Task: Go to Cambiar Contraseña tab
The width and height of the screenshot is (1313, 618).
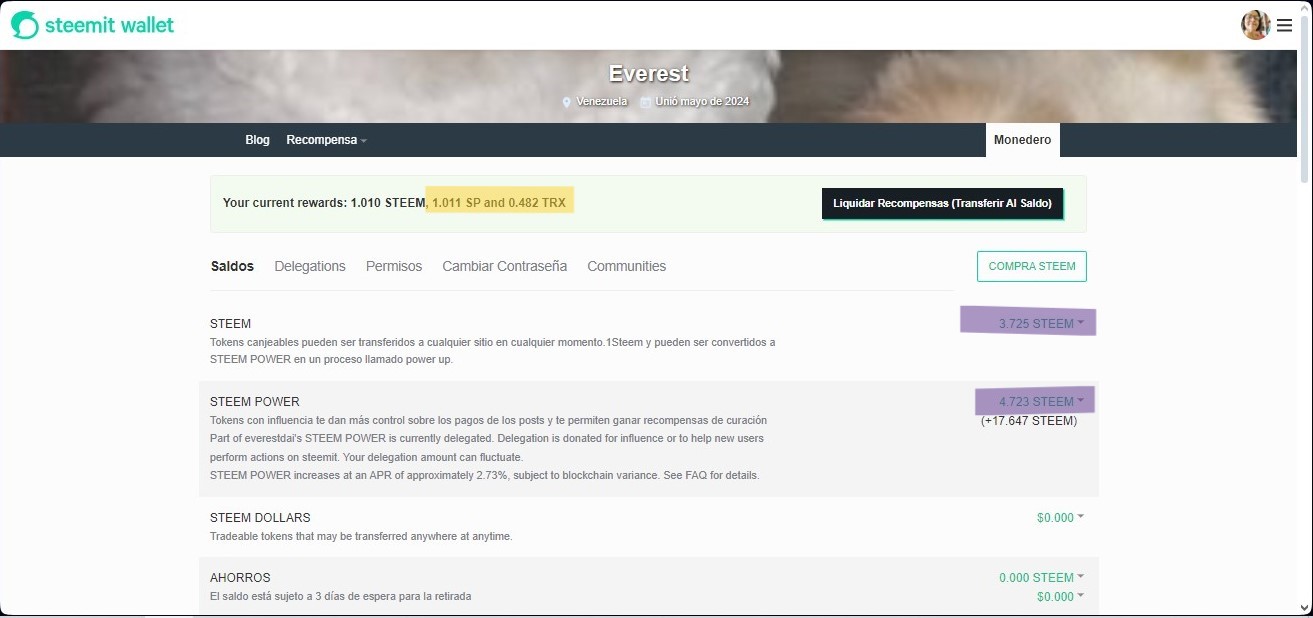Action: [x=505, y=266]
